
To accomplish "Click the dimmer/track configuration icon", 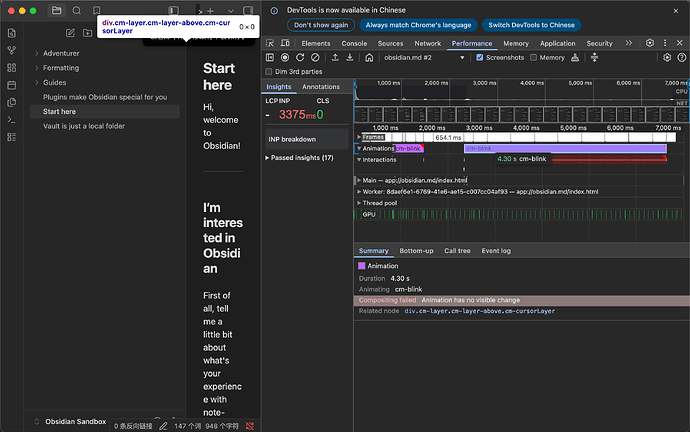I will coord(595,58).
